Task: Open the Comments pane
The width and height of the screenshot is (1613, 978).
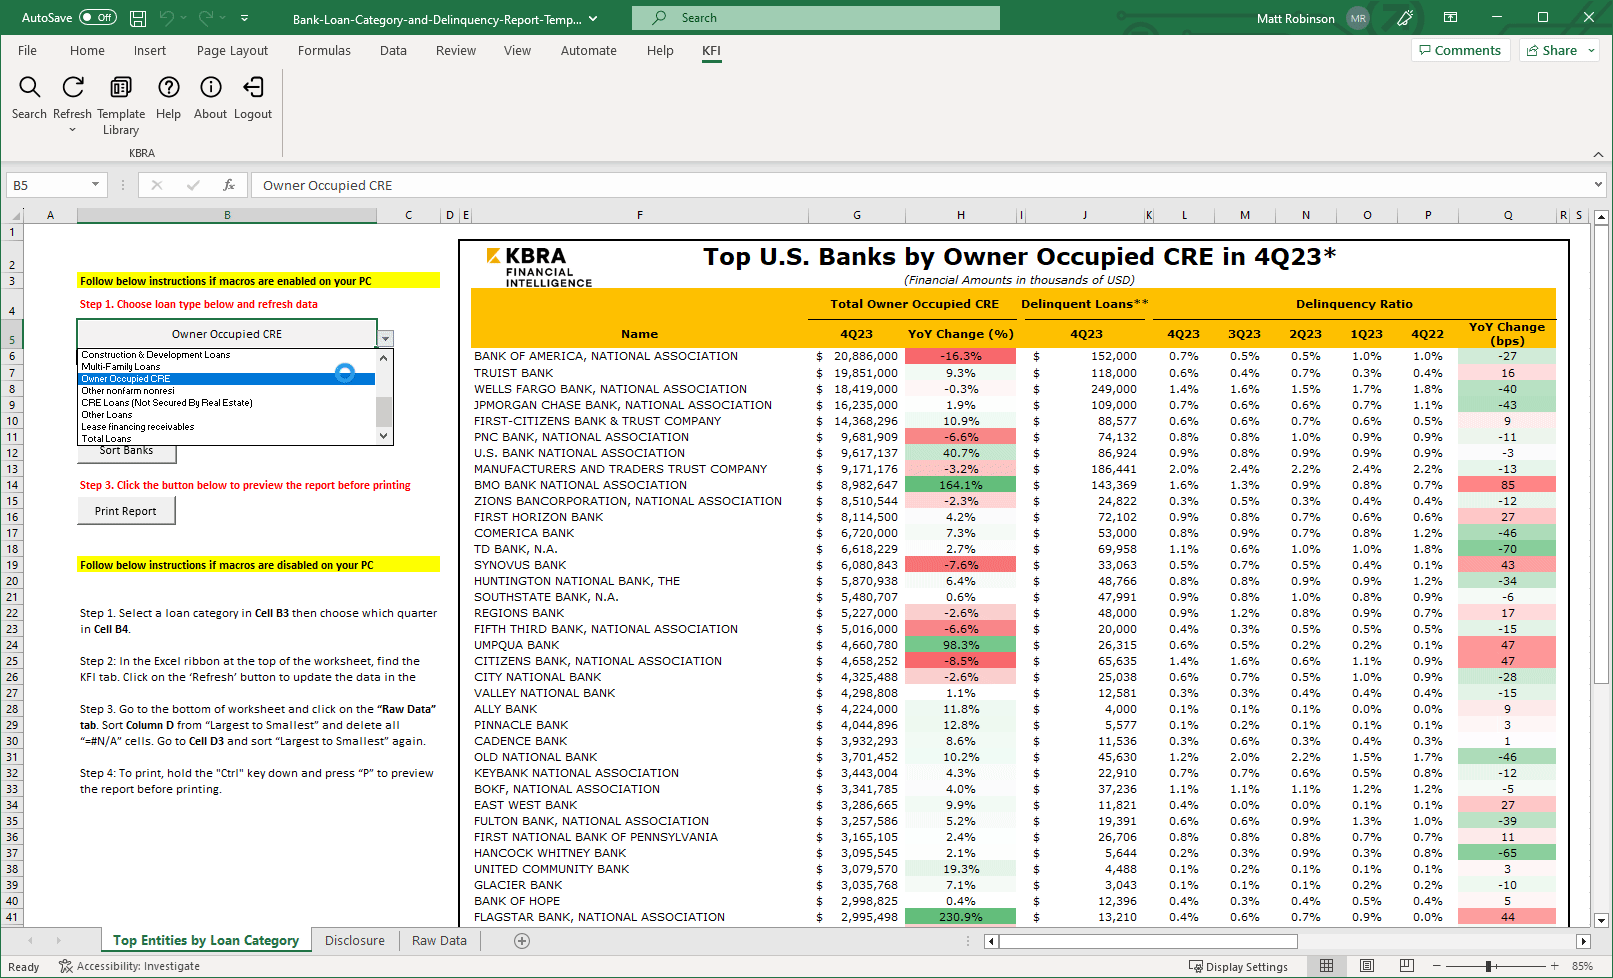Action: pos(1459,51)
